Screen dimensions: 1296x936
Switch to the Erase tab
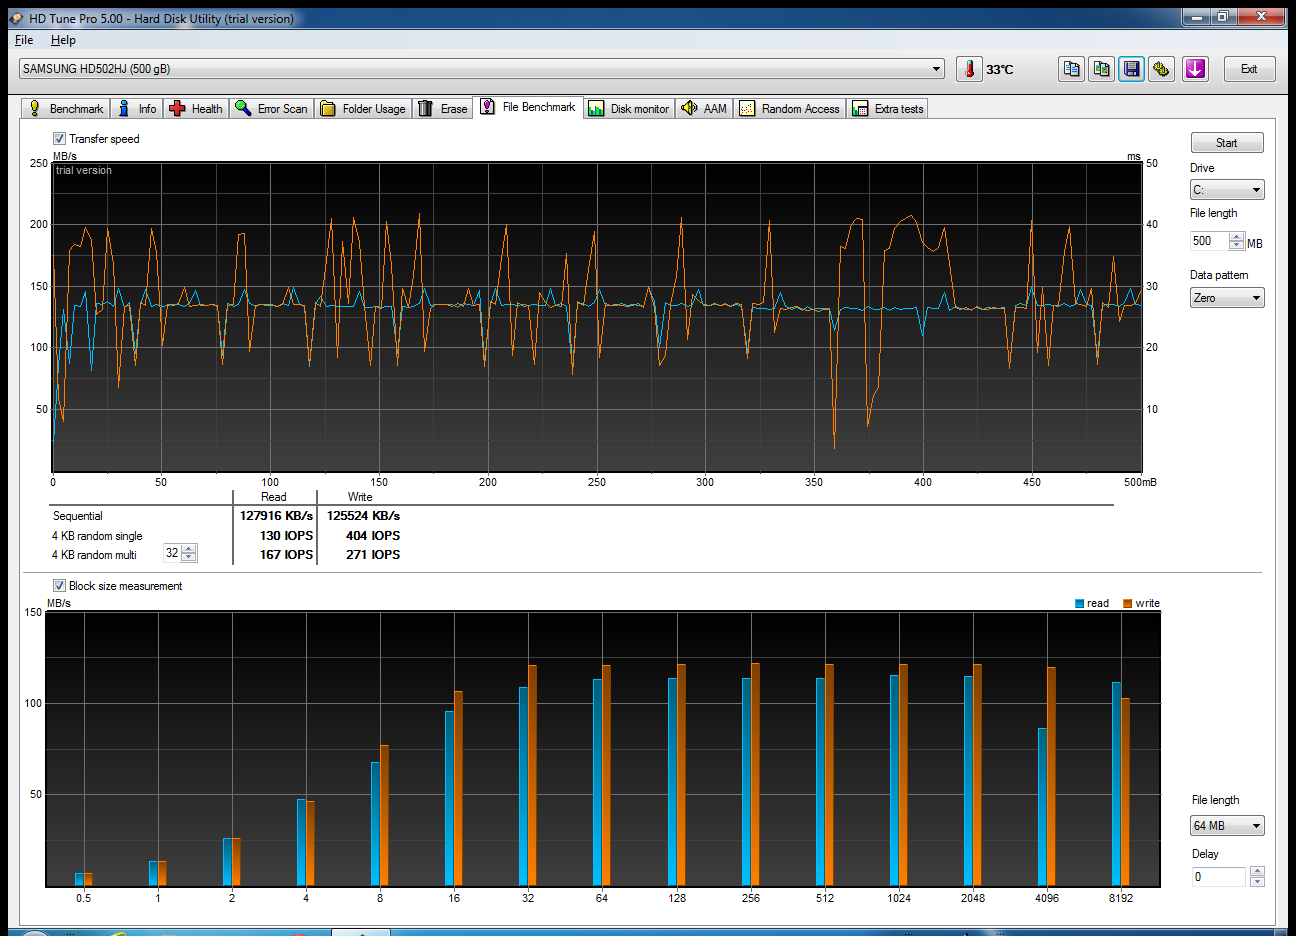pyautogui.click(x=443, y=109)
